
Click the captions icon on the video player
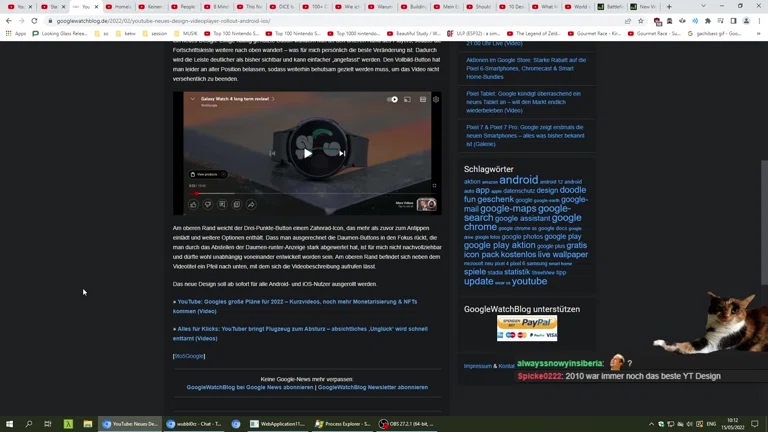pyautogui.click(x=423, y=99)
